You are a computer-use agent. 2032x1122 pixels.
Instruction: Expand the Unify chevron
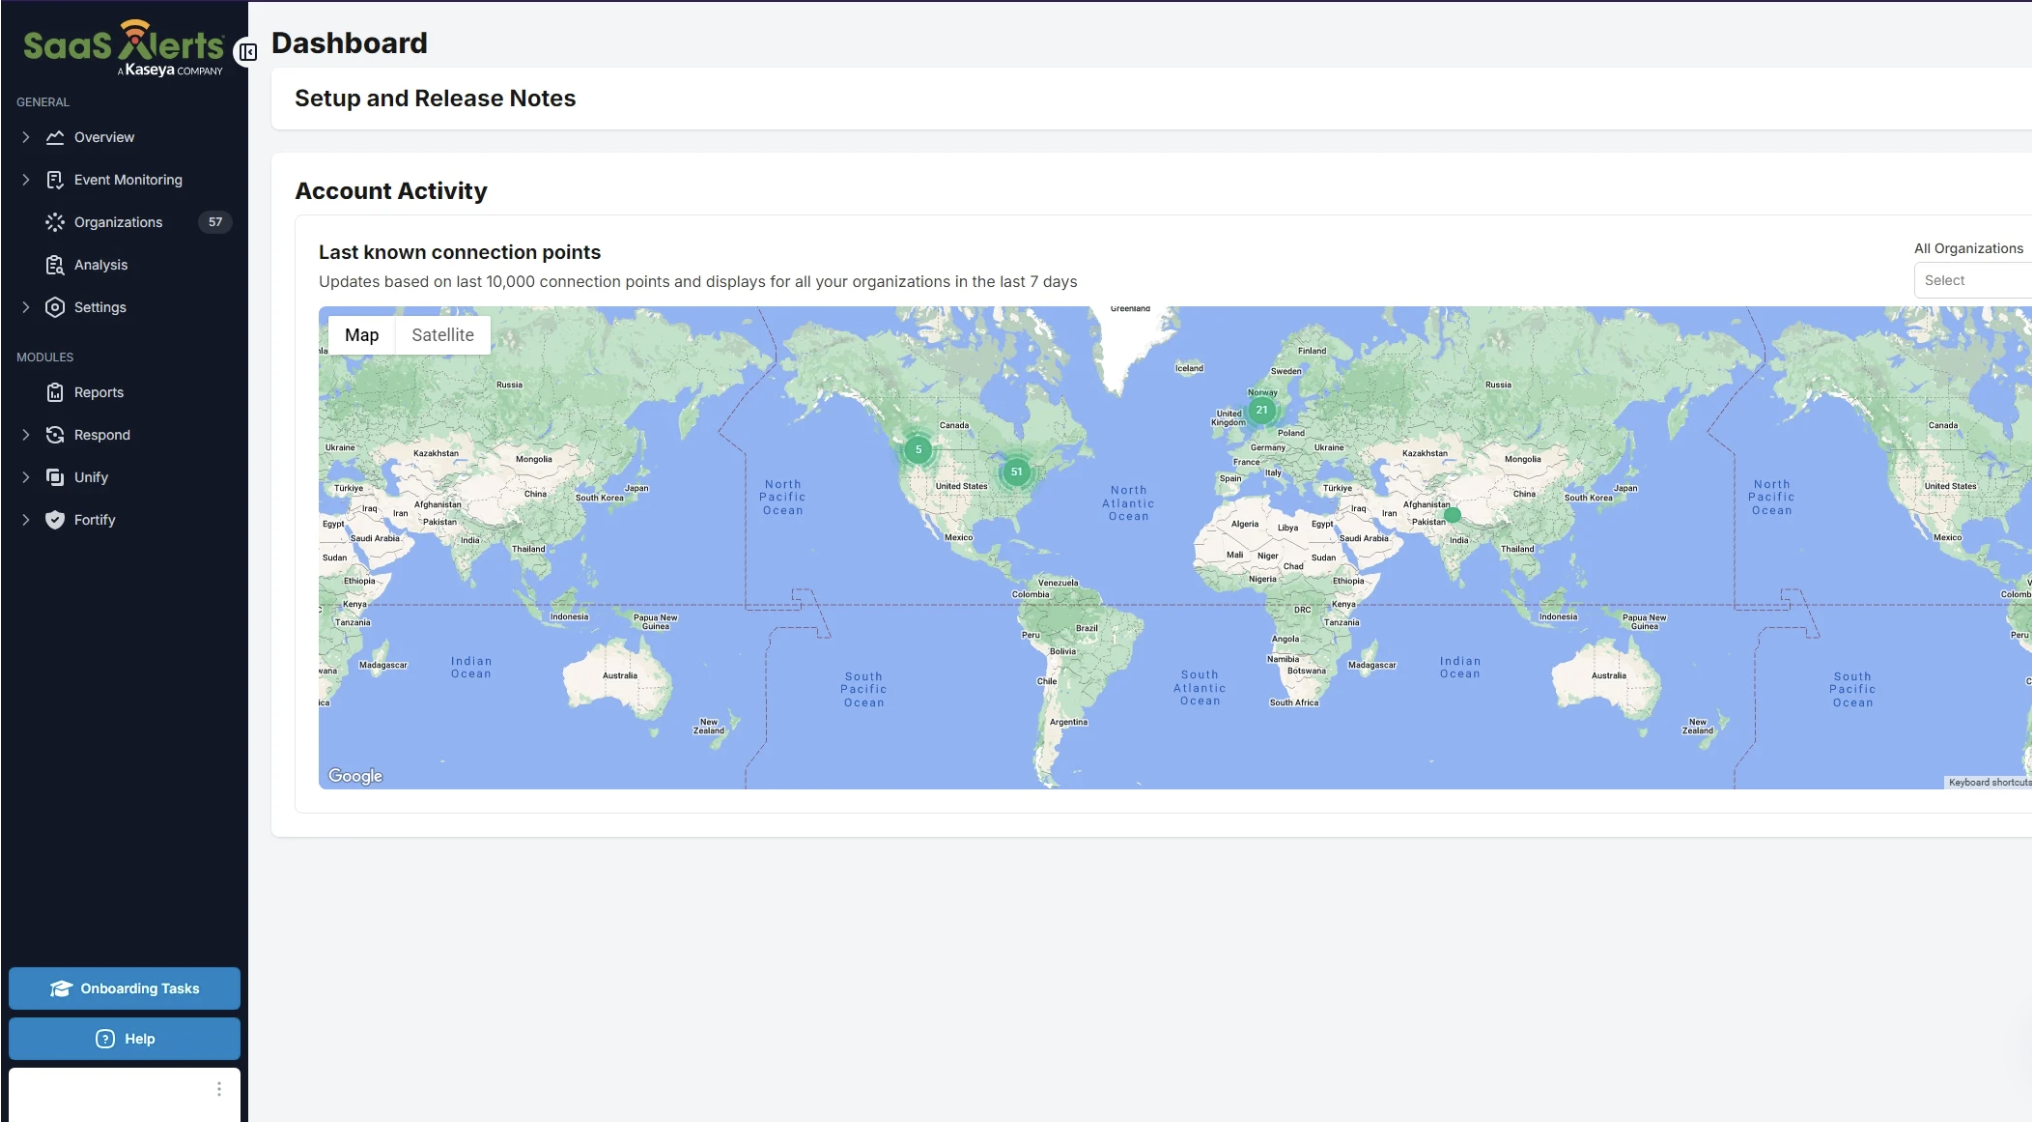tap(26, 477)
